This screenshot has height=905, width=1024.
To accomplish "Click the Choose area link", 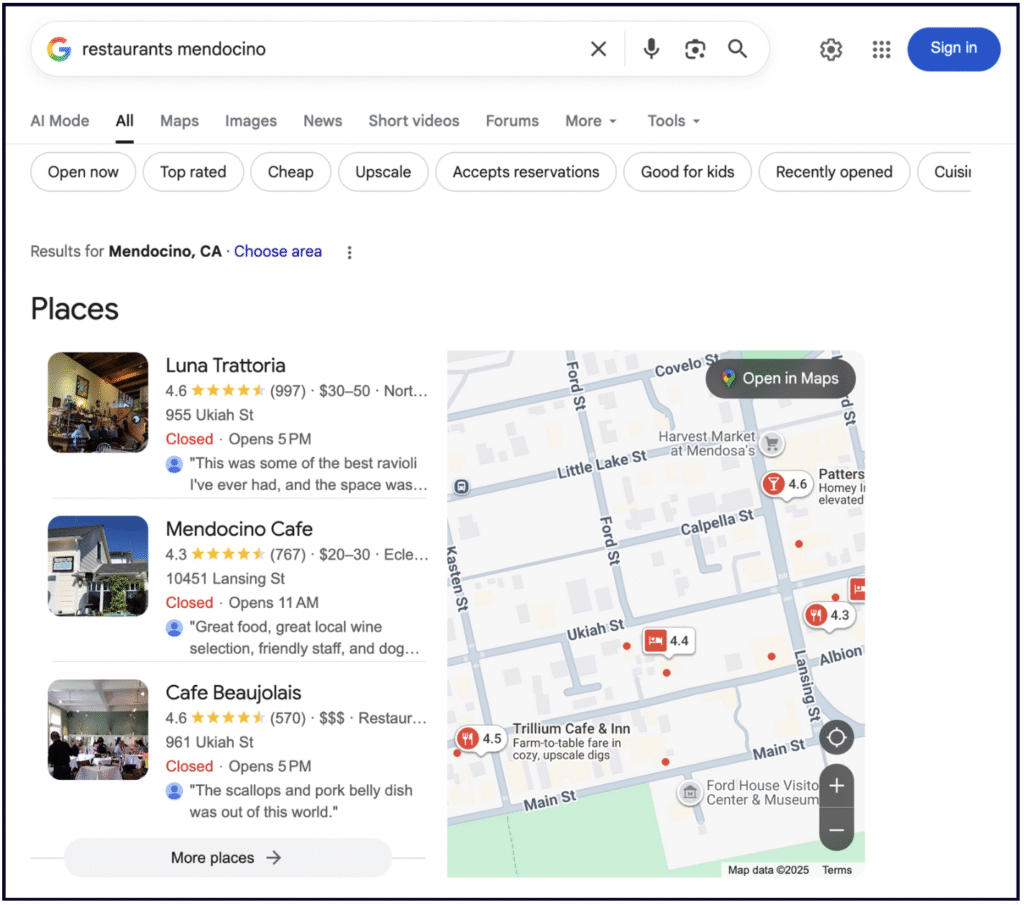I will [x=278, y=252].
